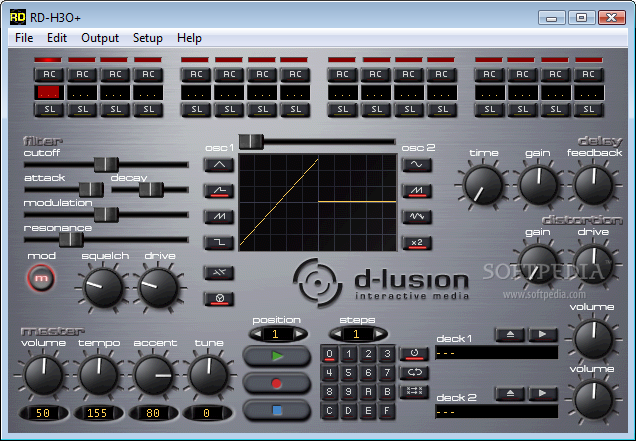Click the circular reset icon beside the keypad
This screenshot has height=441, width=636.
414,354
